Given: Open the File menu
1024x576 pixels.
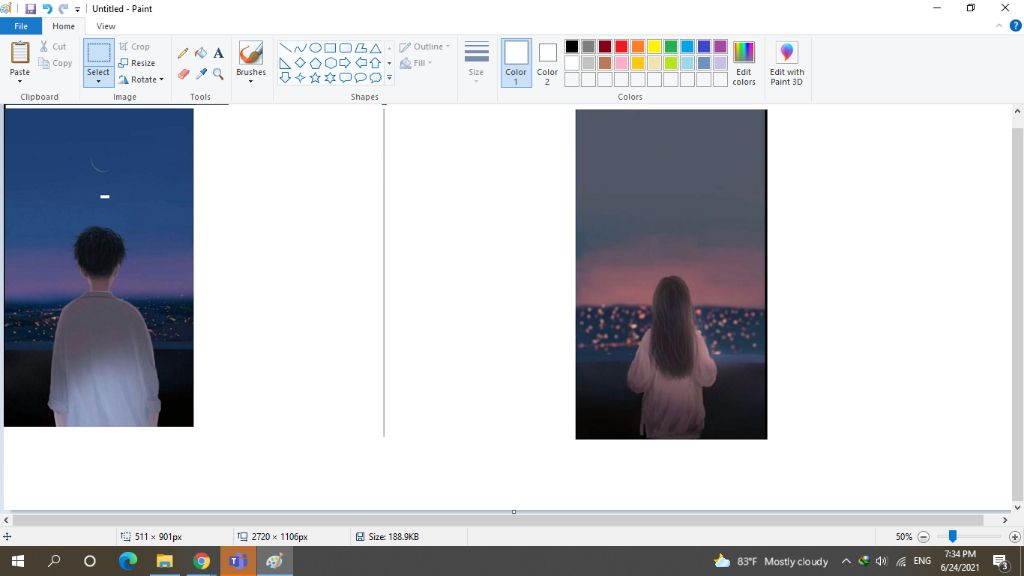Looking at the screenshot, I should coord(21,26).
